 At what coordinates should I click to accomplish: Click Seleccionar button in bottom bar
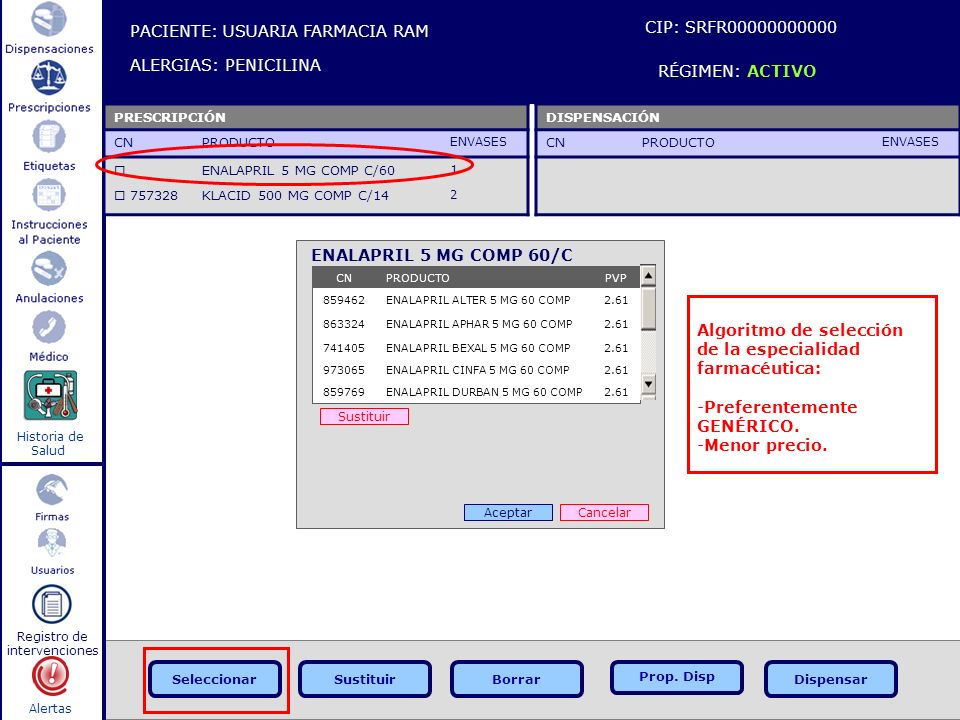(214, 679)
